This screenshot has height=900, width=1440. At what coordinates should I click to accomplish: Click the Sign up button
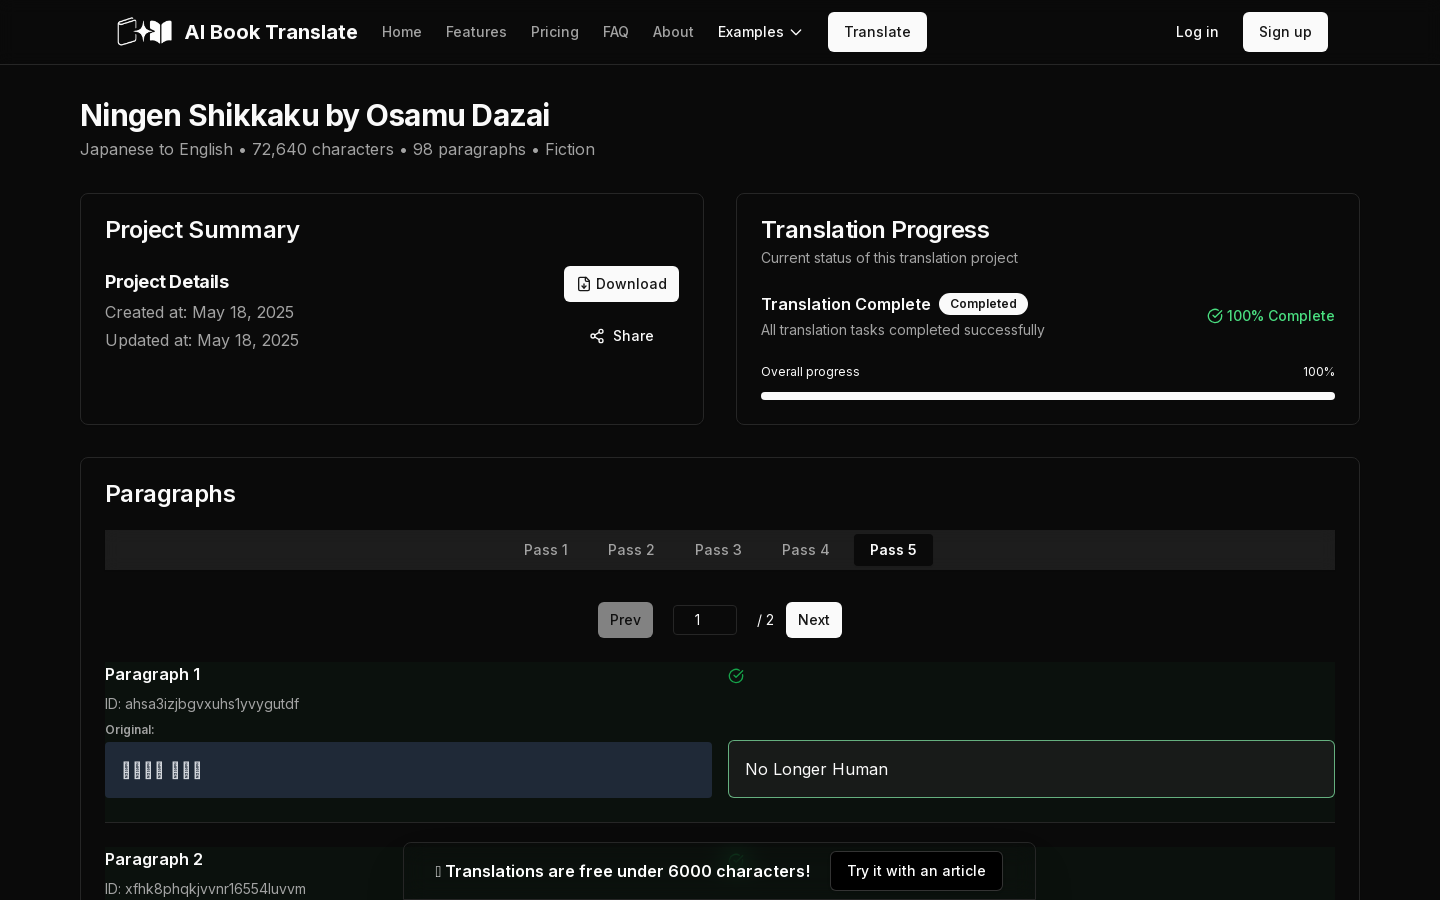coord(1285,32)
